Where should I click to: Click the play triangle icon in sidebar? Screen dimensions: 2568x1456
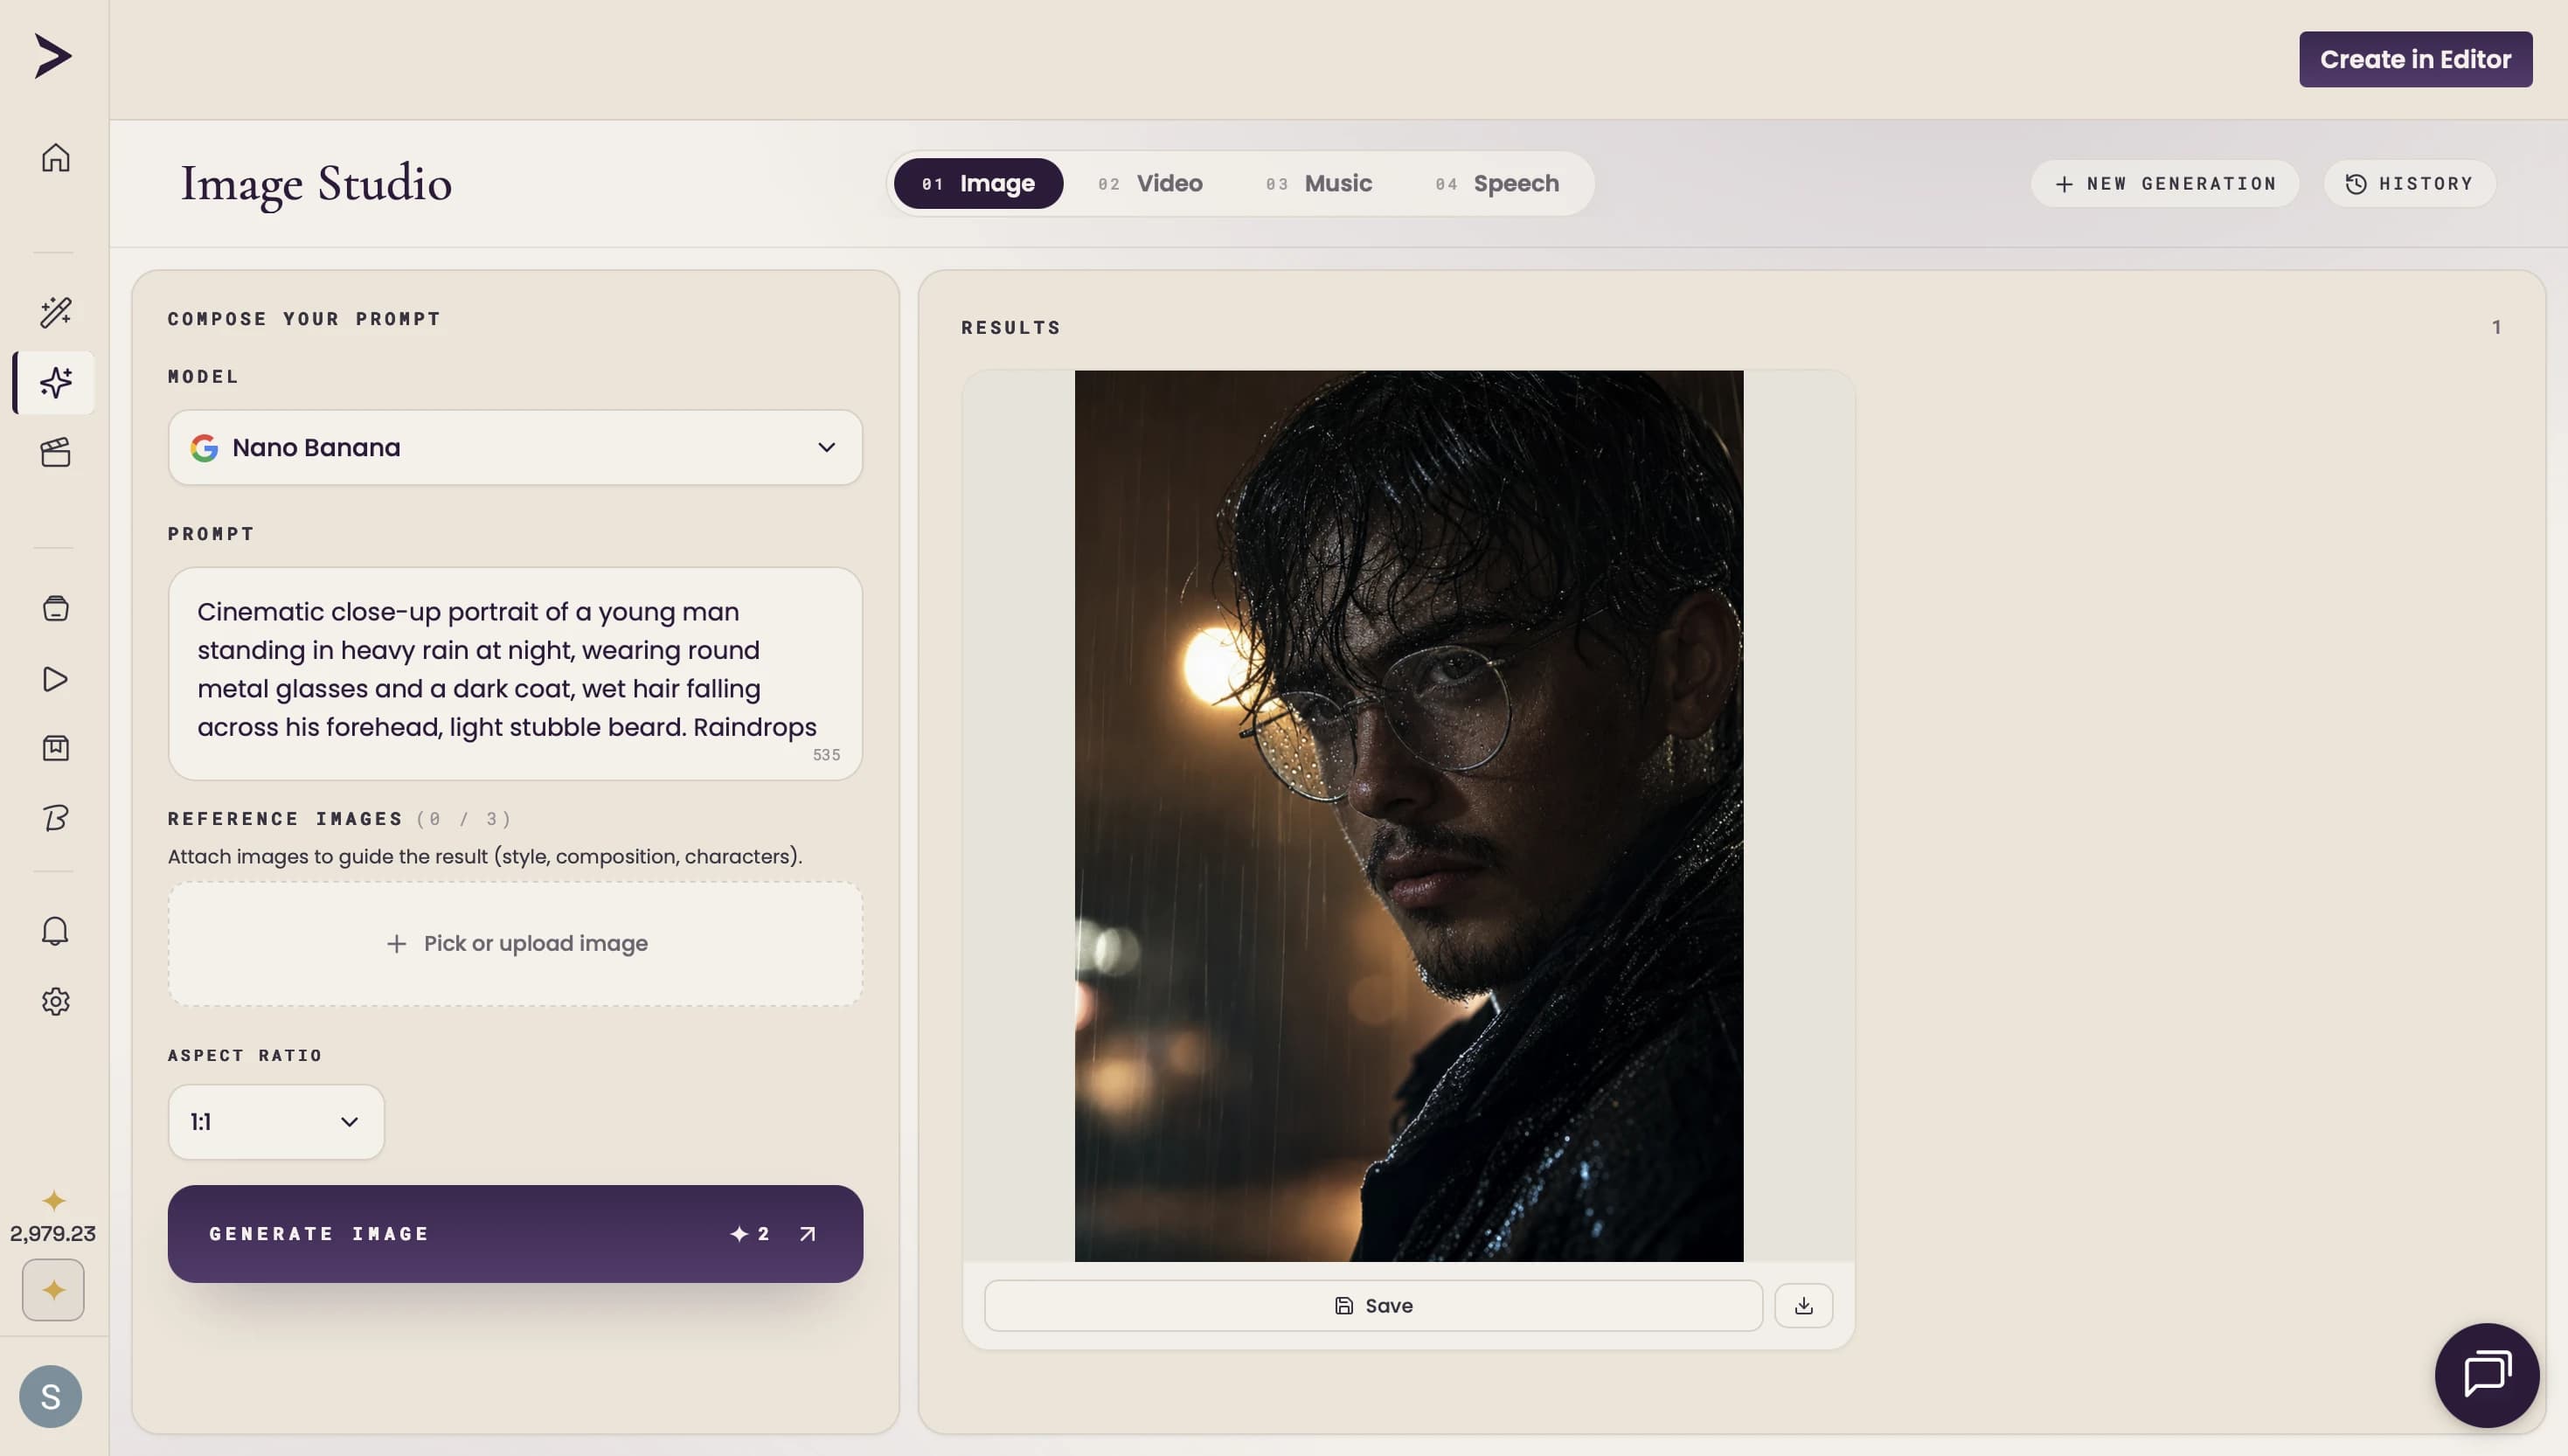tap(55, 679)
